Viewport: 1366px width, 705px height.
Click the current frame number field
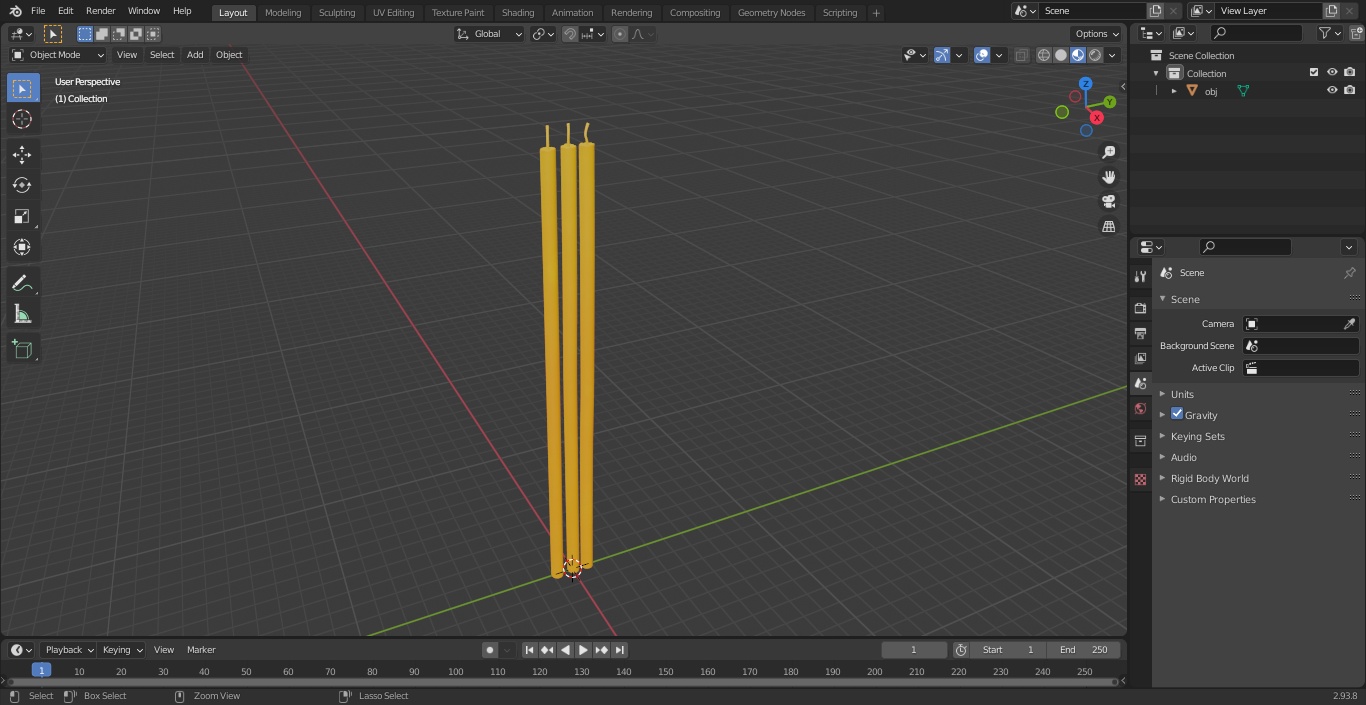(x=913, y=650)
